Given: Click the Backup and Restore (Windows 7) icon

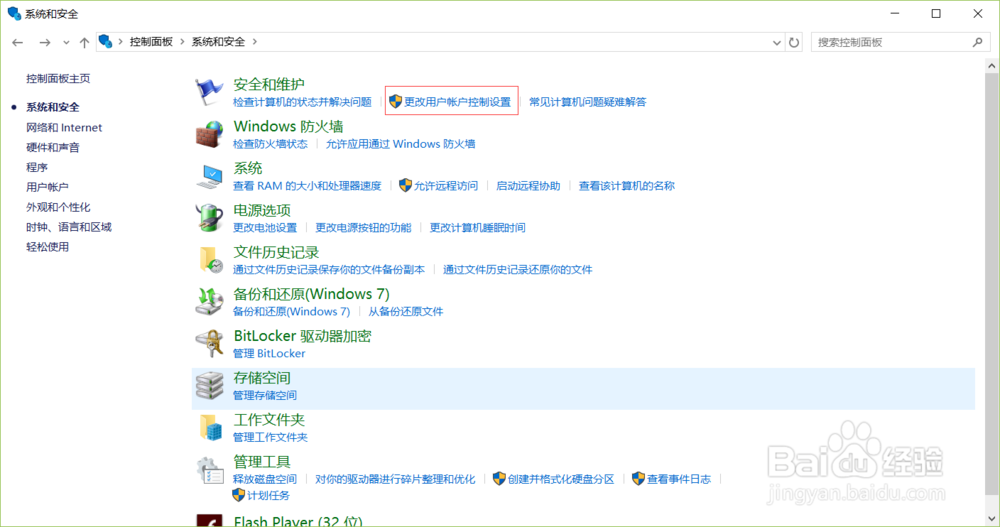Looking at the screenshot, I should tap(209, 302).
